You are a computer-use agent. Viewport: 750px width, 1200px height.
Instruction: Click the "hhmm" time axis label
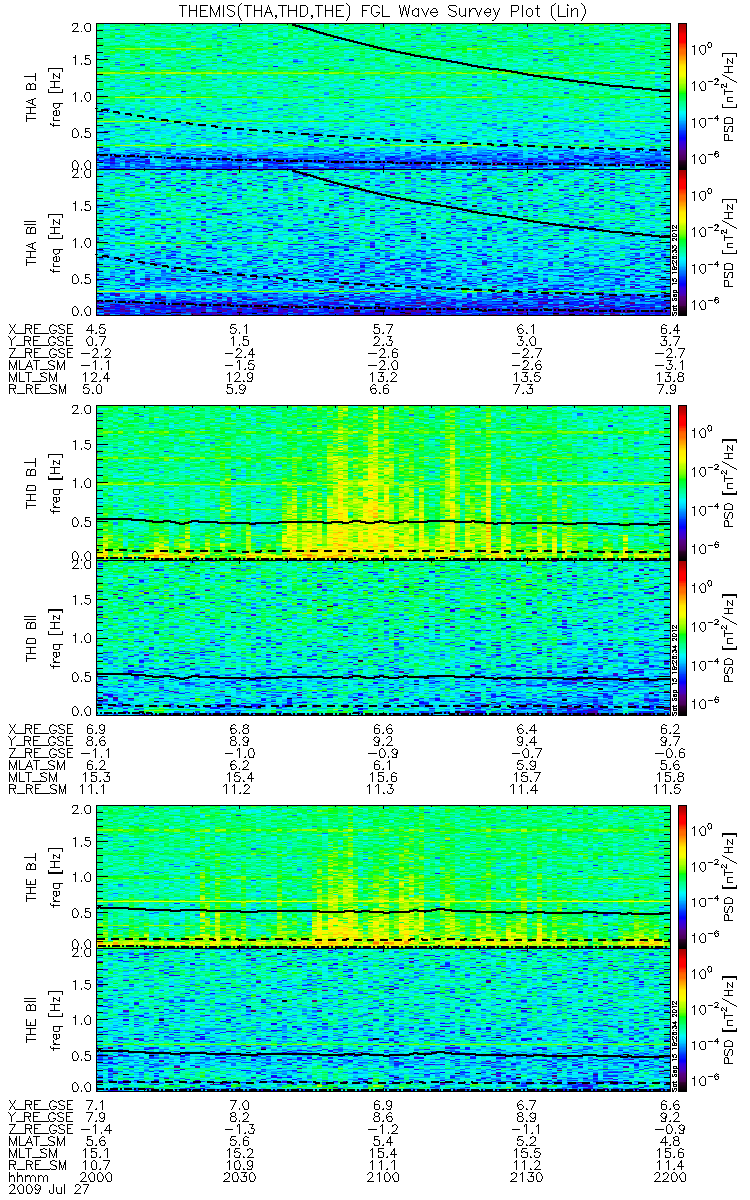tap(27, 1178)
